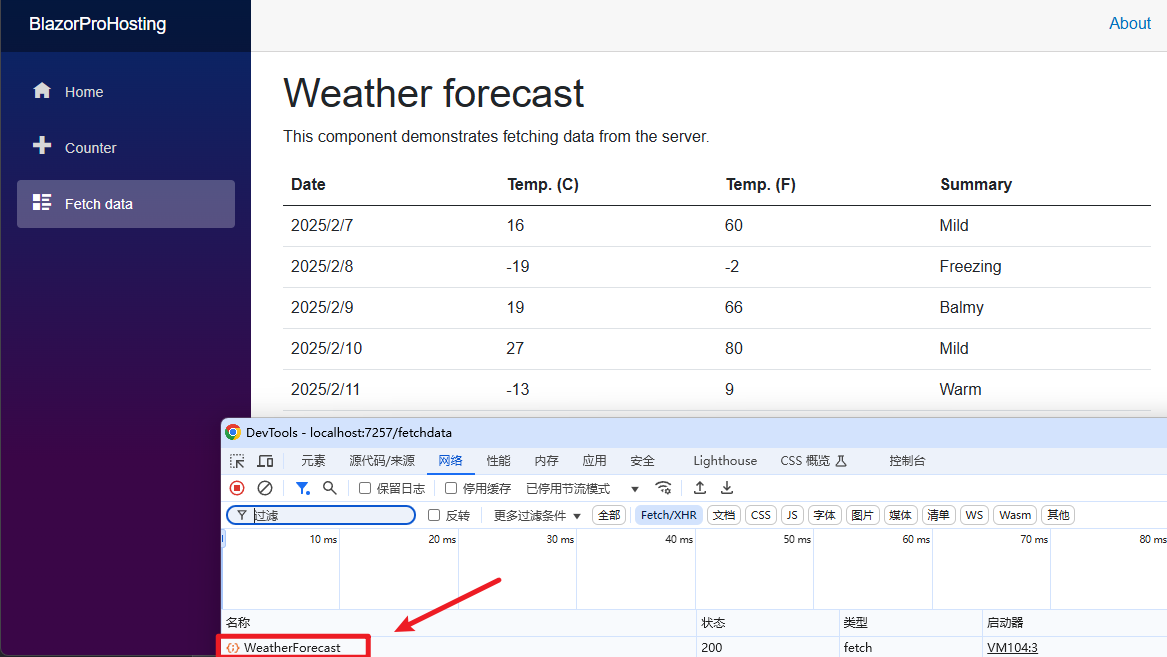Toggle the Fetch/XHR filter chip
The image size is (1167, 657).
pos(668,515)
